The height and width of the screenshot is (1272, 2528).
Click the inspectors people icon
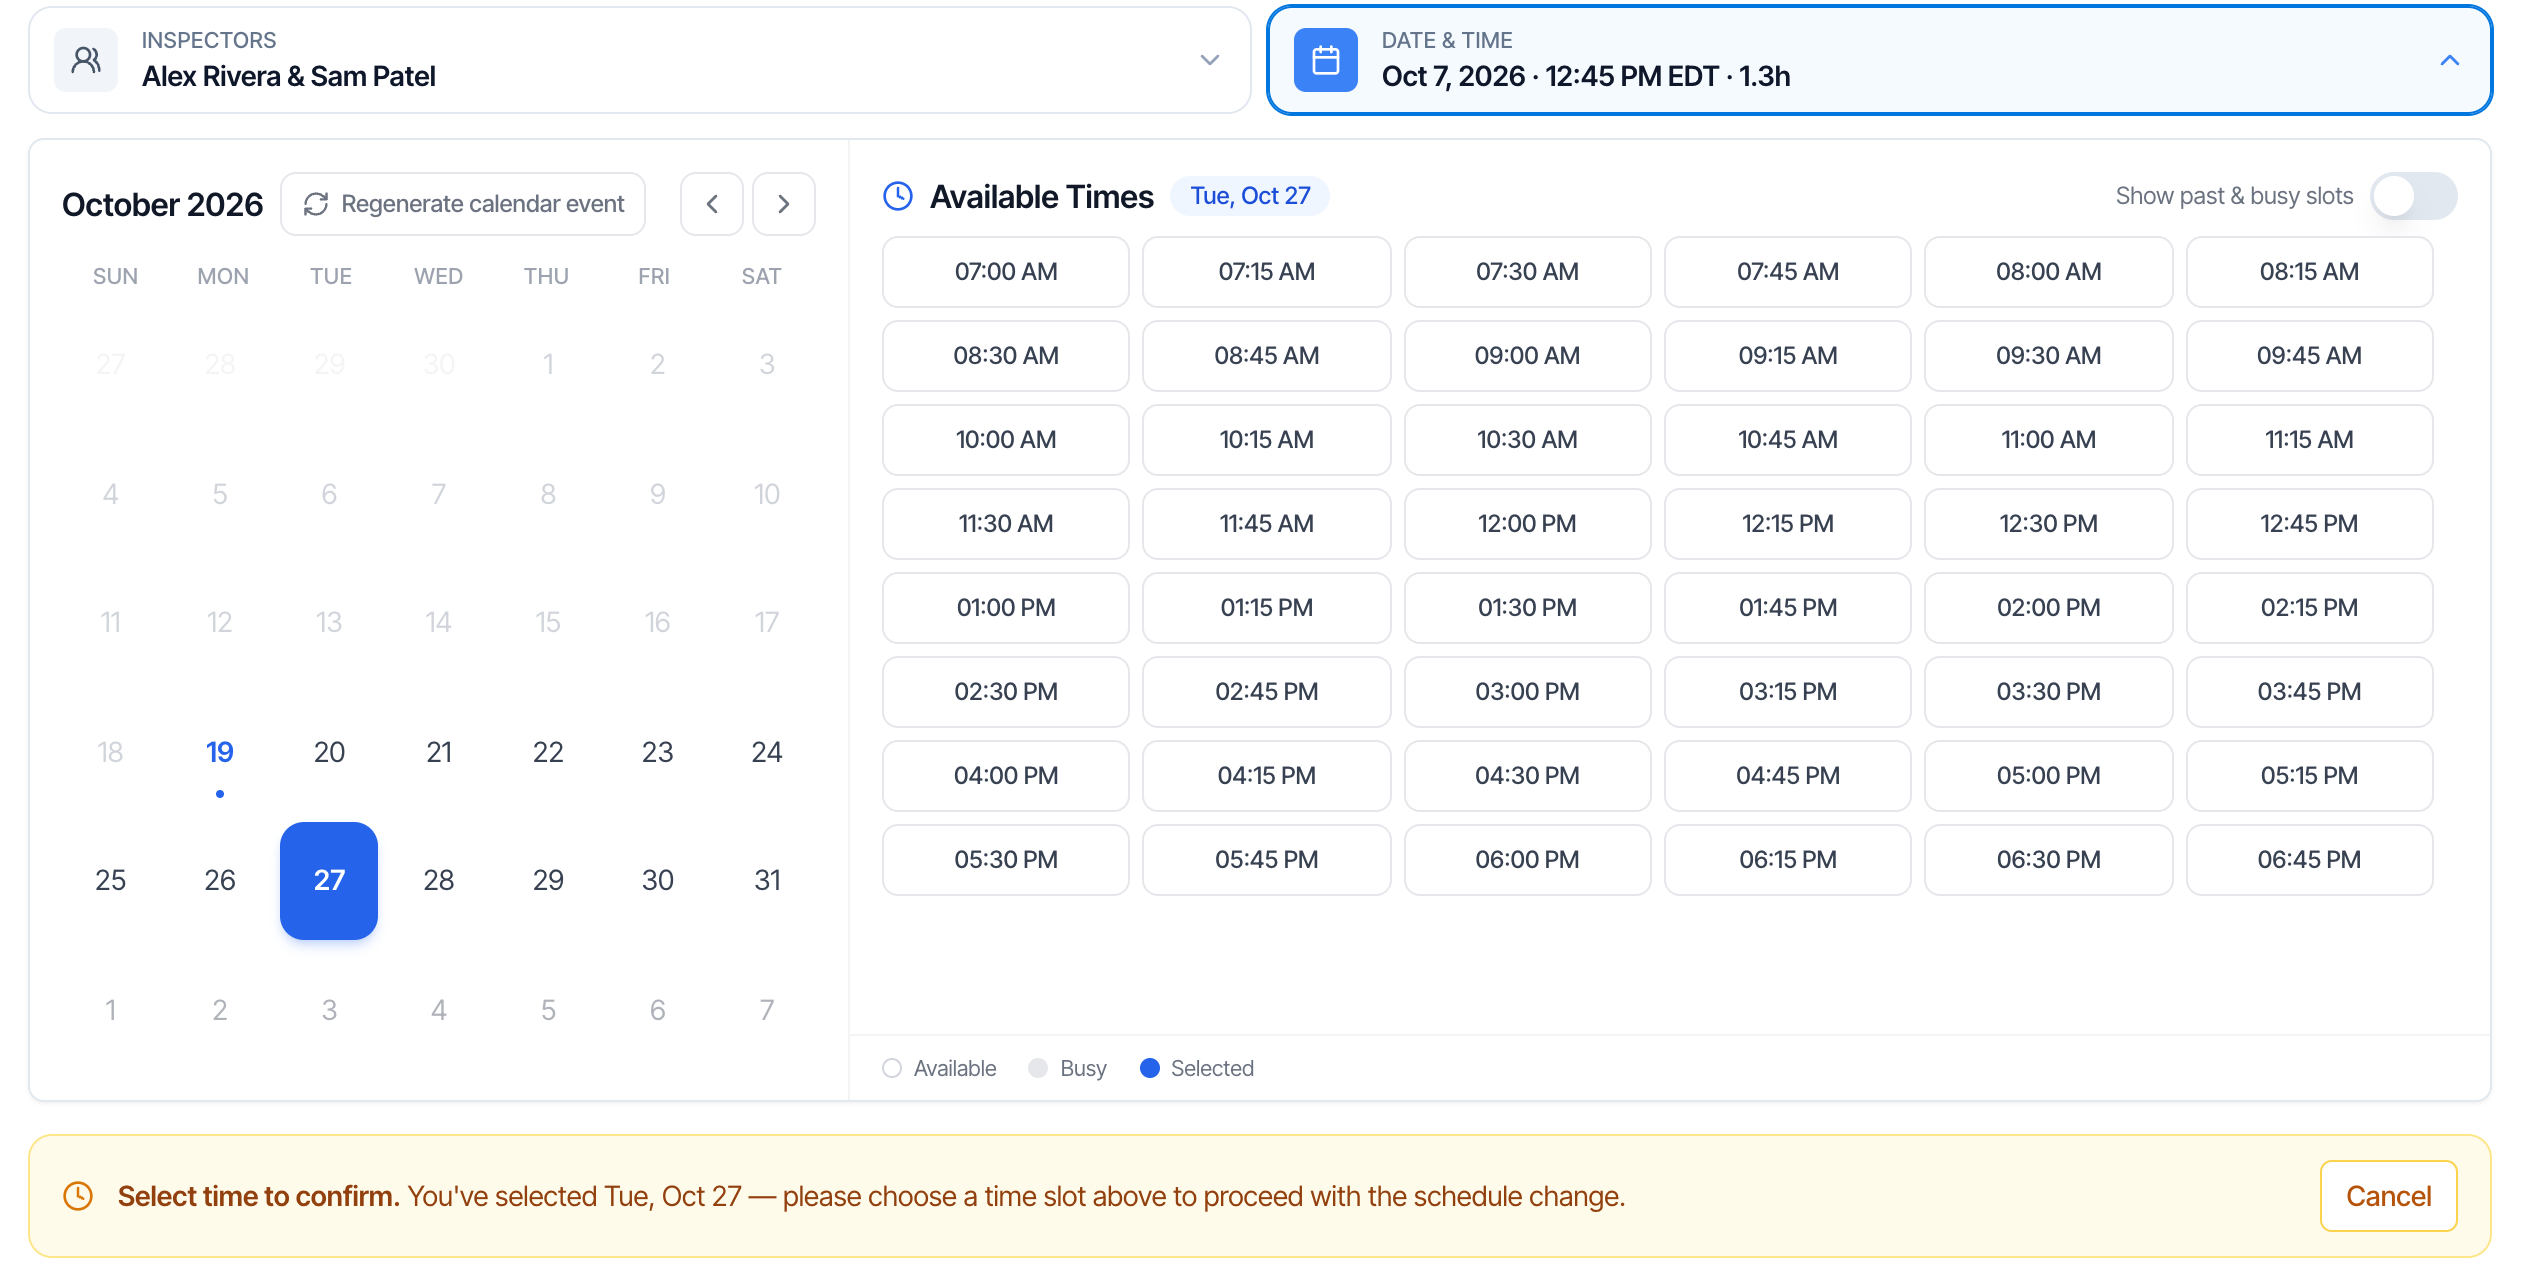point(86,60)
